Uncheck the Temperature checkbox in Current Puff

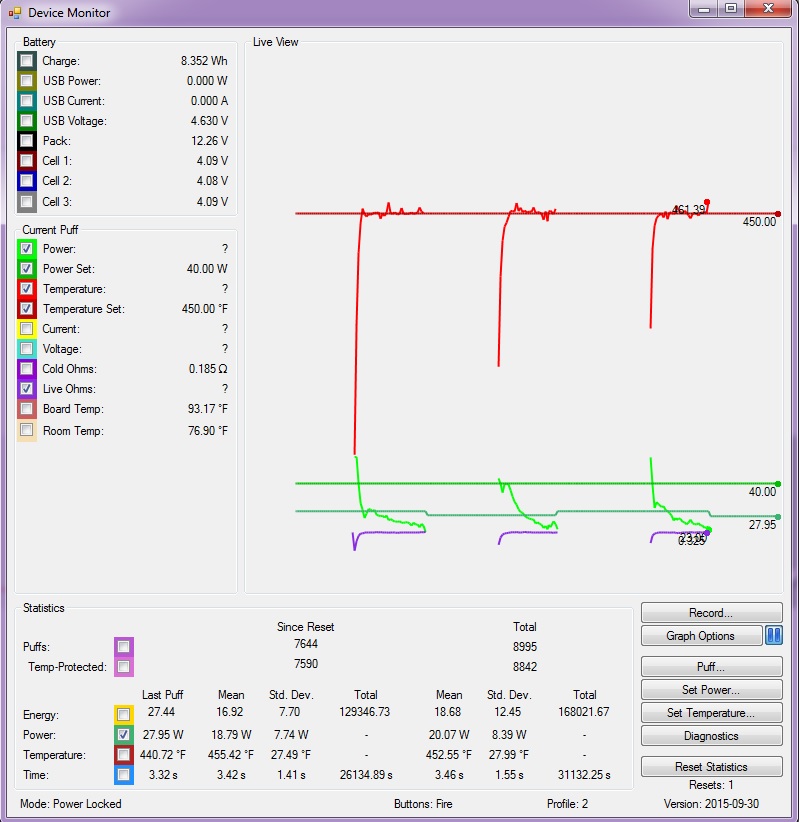[x=26, y=289]
